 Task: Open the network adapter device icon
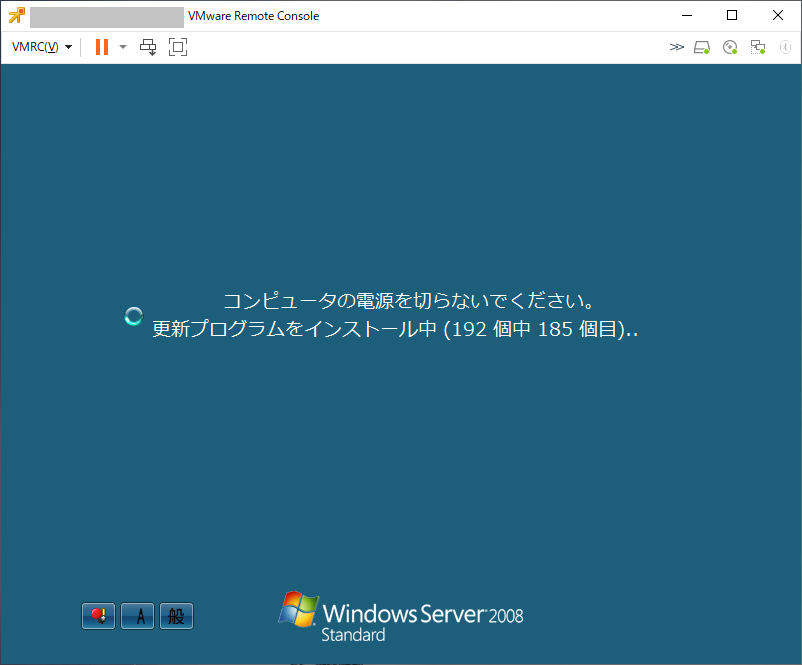(x=758, y=48)
